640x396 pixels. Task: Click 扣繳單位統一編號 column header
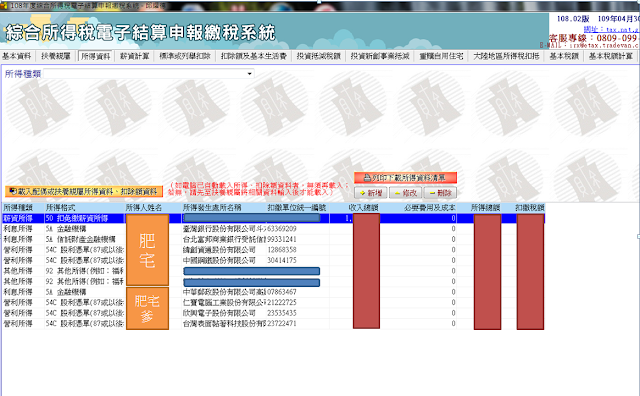pyautogui.click(x=298, y=208)
